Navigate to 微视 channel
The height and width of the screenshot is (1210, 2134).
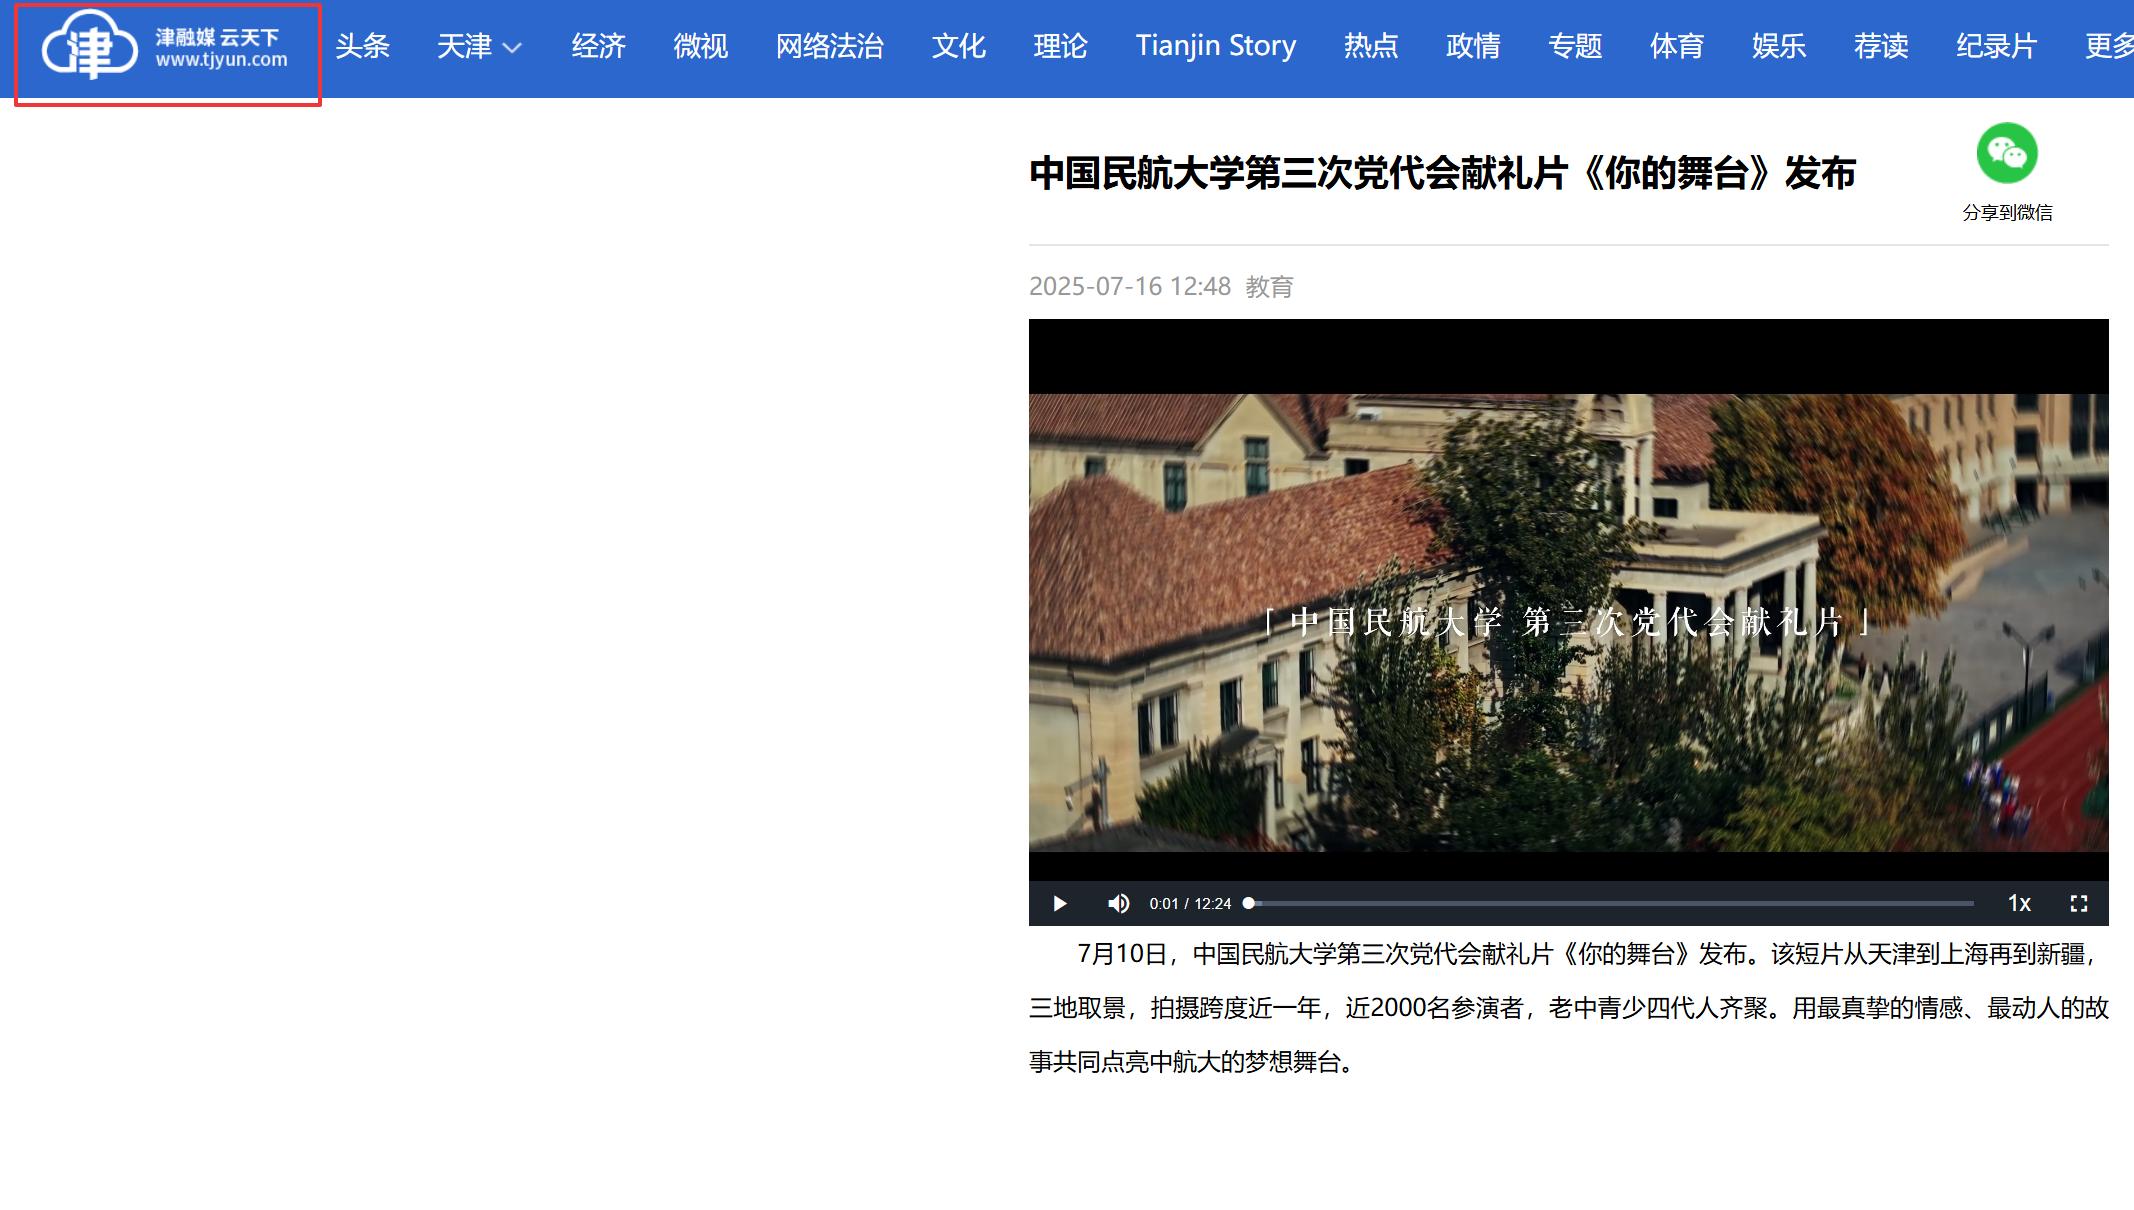pyautogui.click(x=700, y=47)
